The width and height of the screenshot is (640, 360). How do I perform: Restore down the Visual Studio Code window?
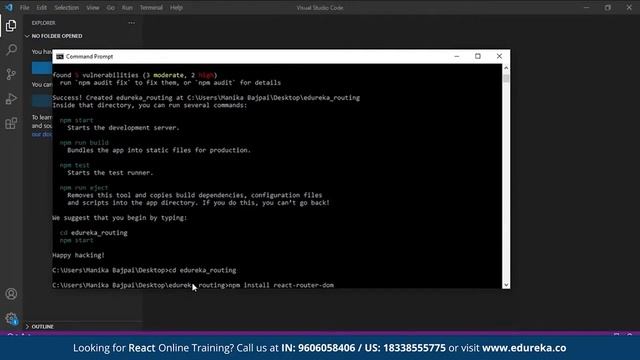click(x=608, y=7)
